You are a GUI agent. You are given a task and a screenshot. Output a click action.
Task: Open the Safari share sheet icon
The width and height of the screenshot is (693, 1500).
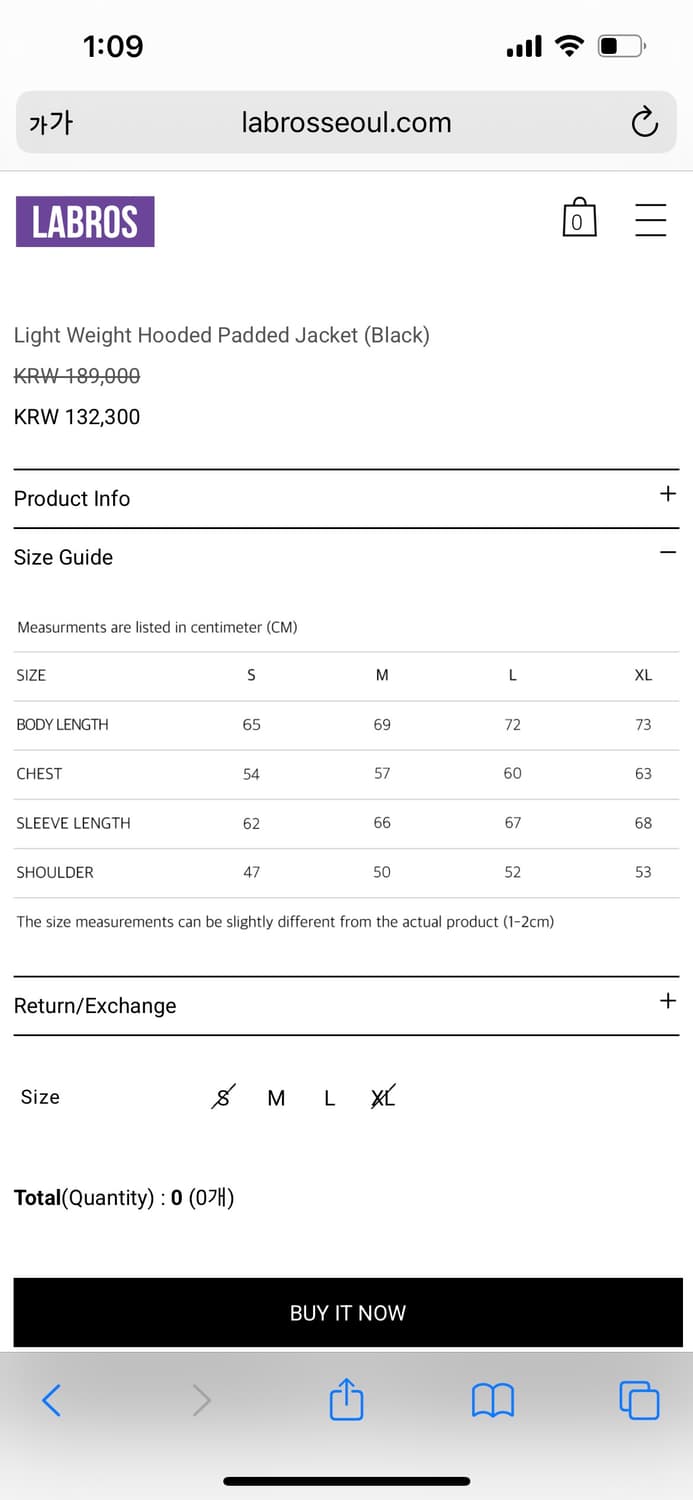tap(346, 1398)
